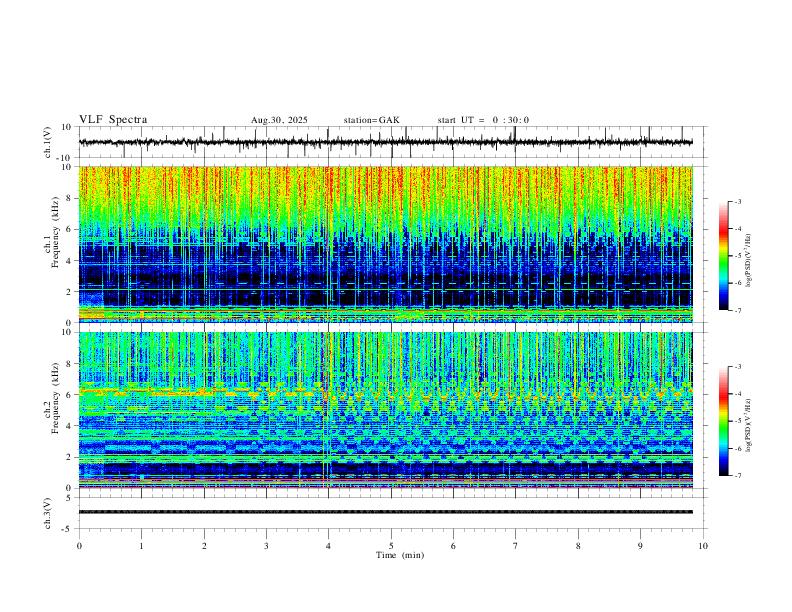792x612 pixels.
Task: Click the "Time (min)" axis title
Action: coord(400,555)
